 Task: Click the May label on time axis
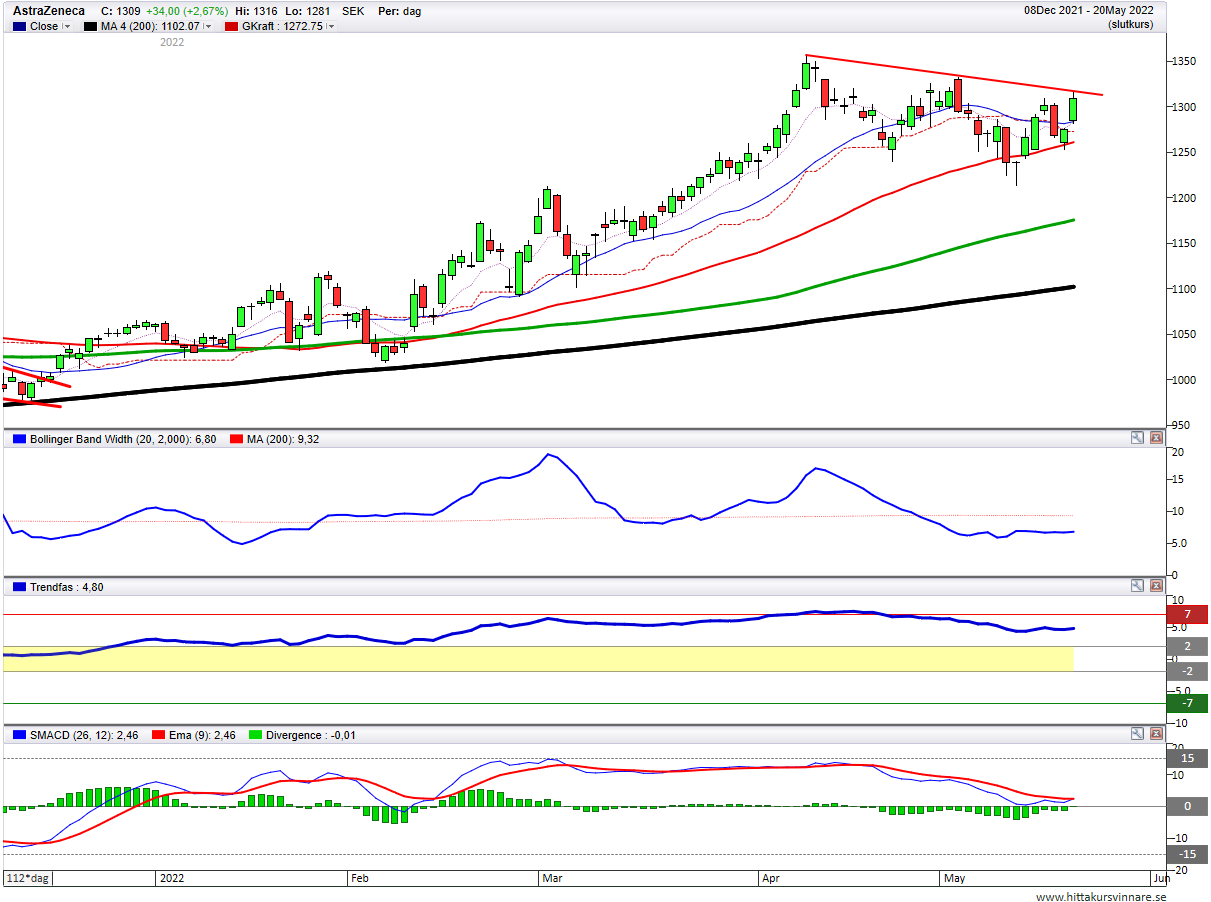click(955, 878)
